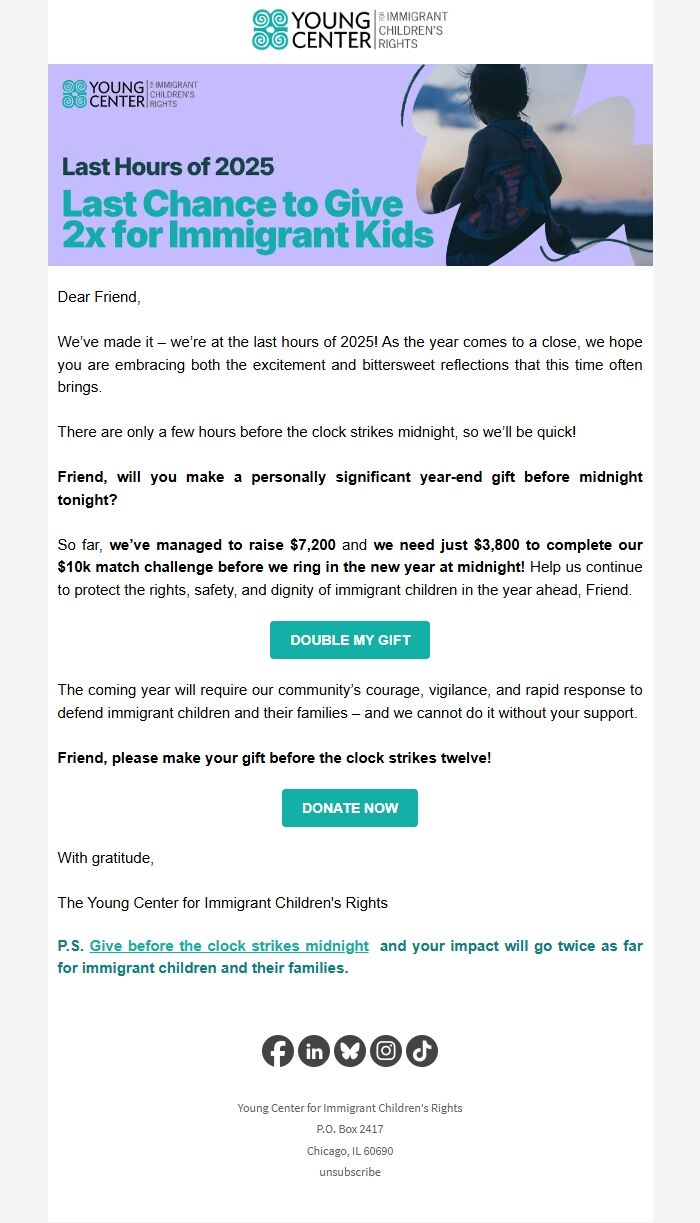Open the TikTok social icon
Image resolution: width=700 pixels, height=1223 pixels.
(x=421, y=1050)
